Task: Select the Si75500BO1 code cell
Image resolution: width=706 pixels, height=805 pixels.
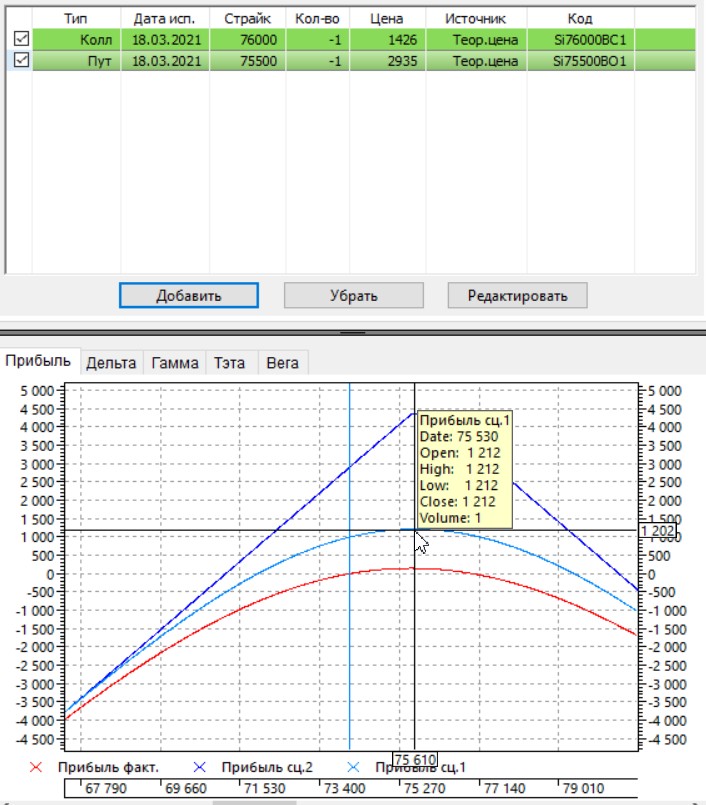Action: coord(589,61)
